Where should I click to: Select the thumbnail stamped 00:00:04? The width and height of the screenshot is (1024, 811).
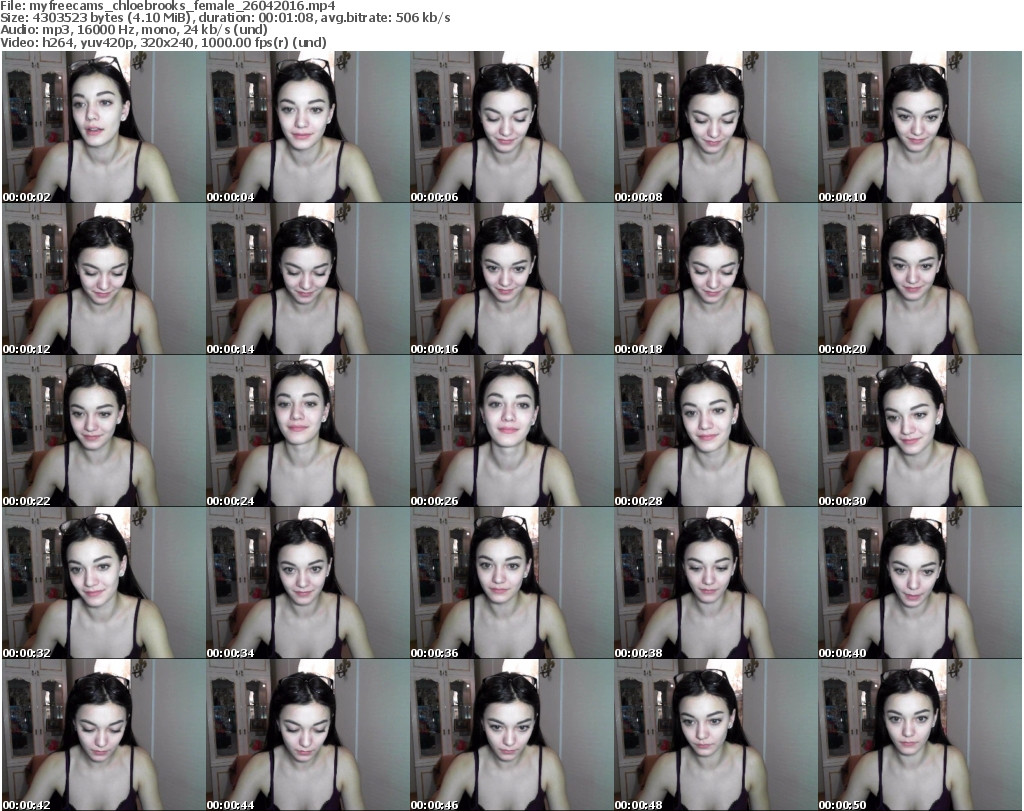click(308, 127)
